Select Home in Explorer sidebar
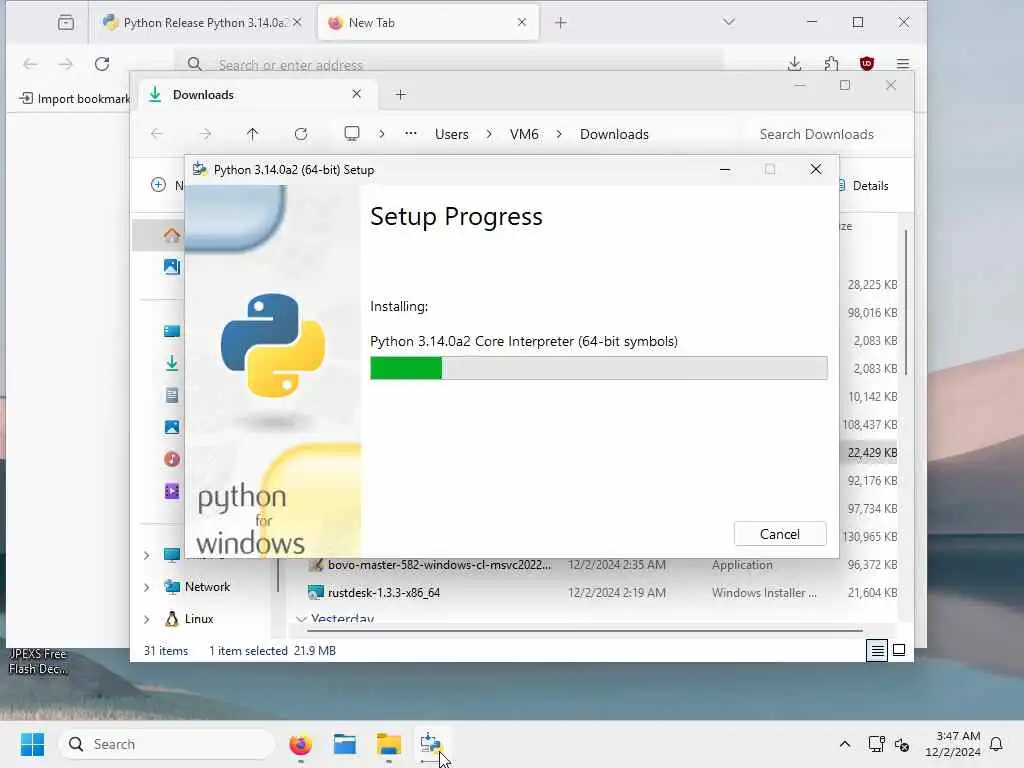Image resolution: width=1024 pixels, height=768 pixels. pos(172,235)
